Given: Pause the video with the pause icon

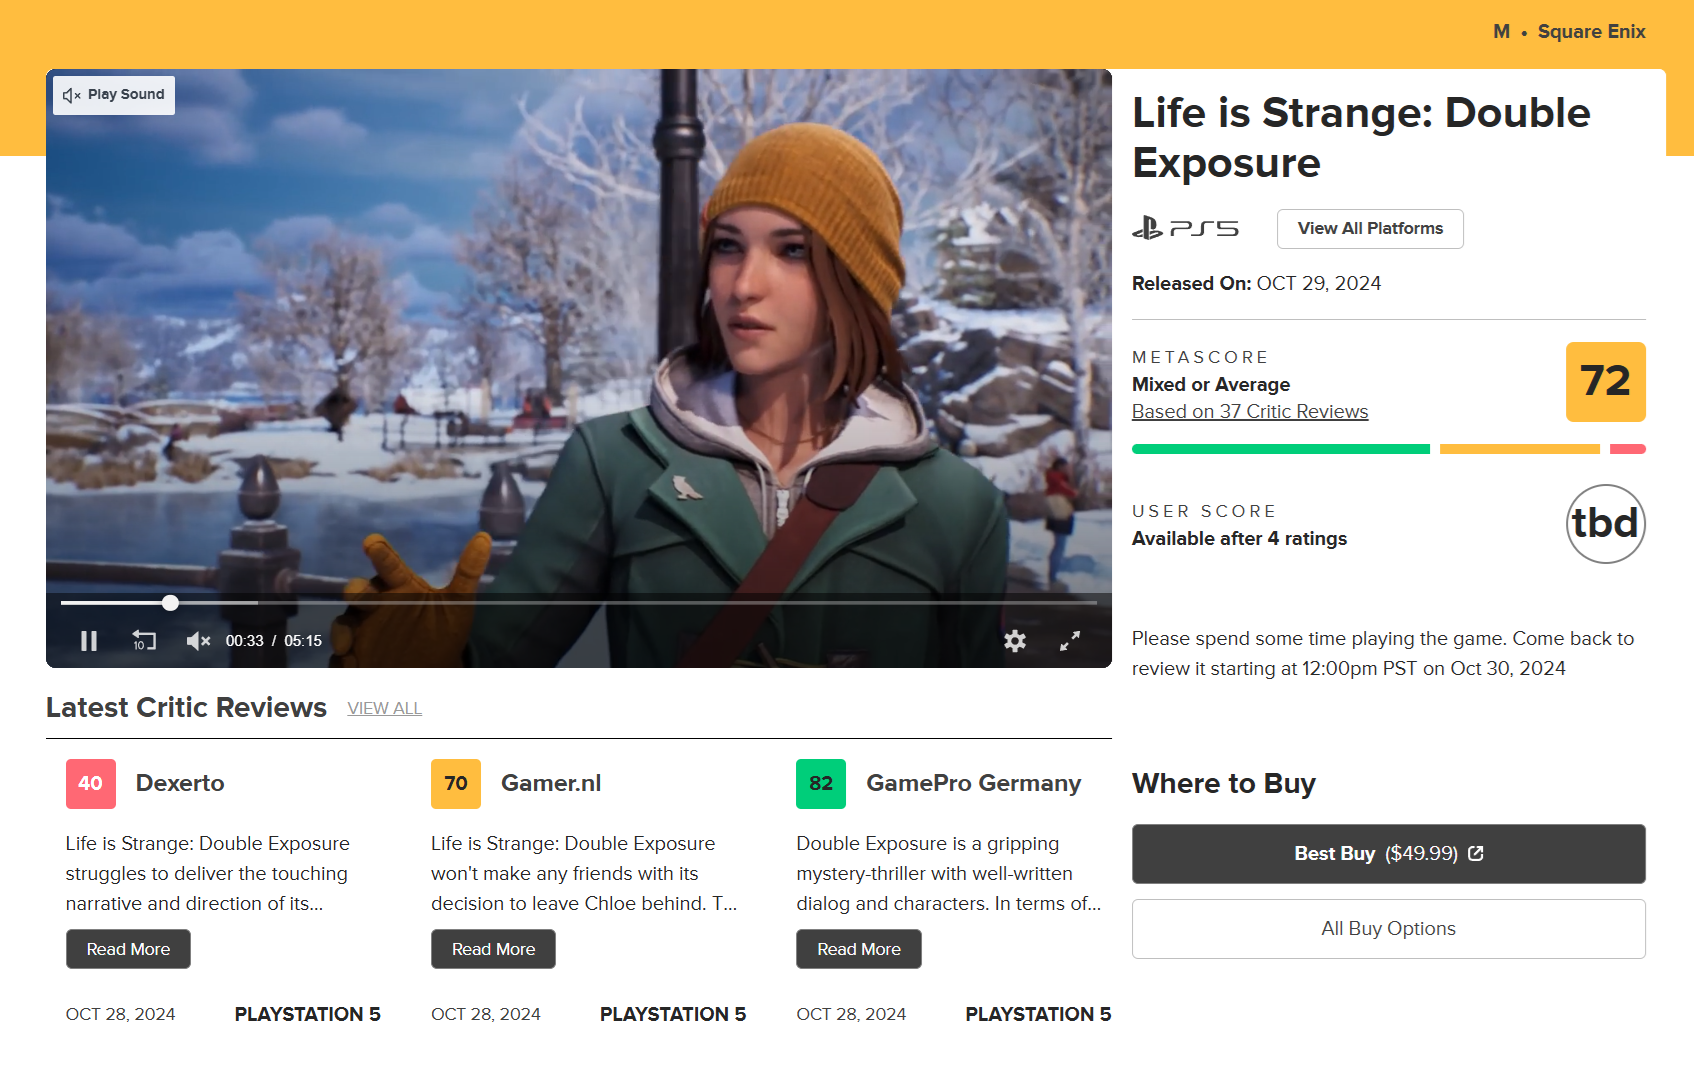Looking at the screenshot, I should point(89,641).
